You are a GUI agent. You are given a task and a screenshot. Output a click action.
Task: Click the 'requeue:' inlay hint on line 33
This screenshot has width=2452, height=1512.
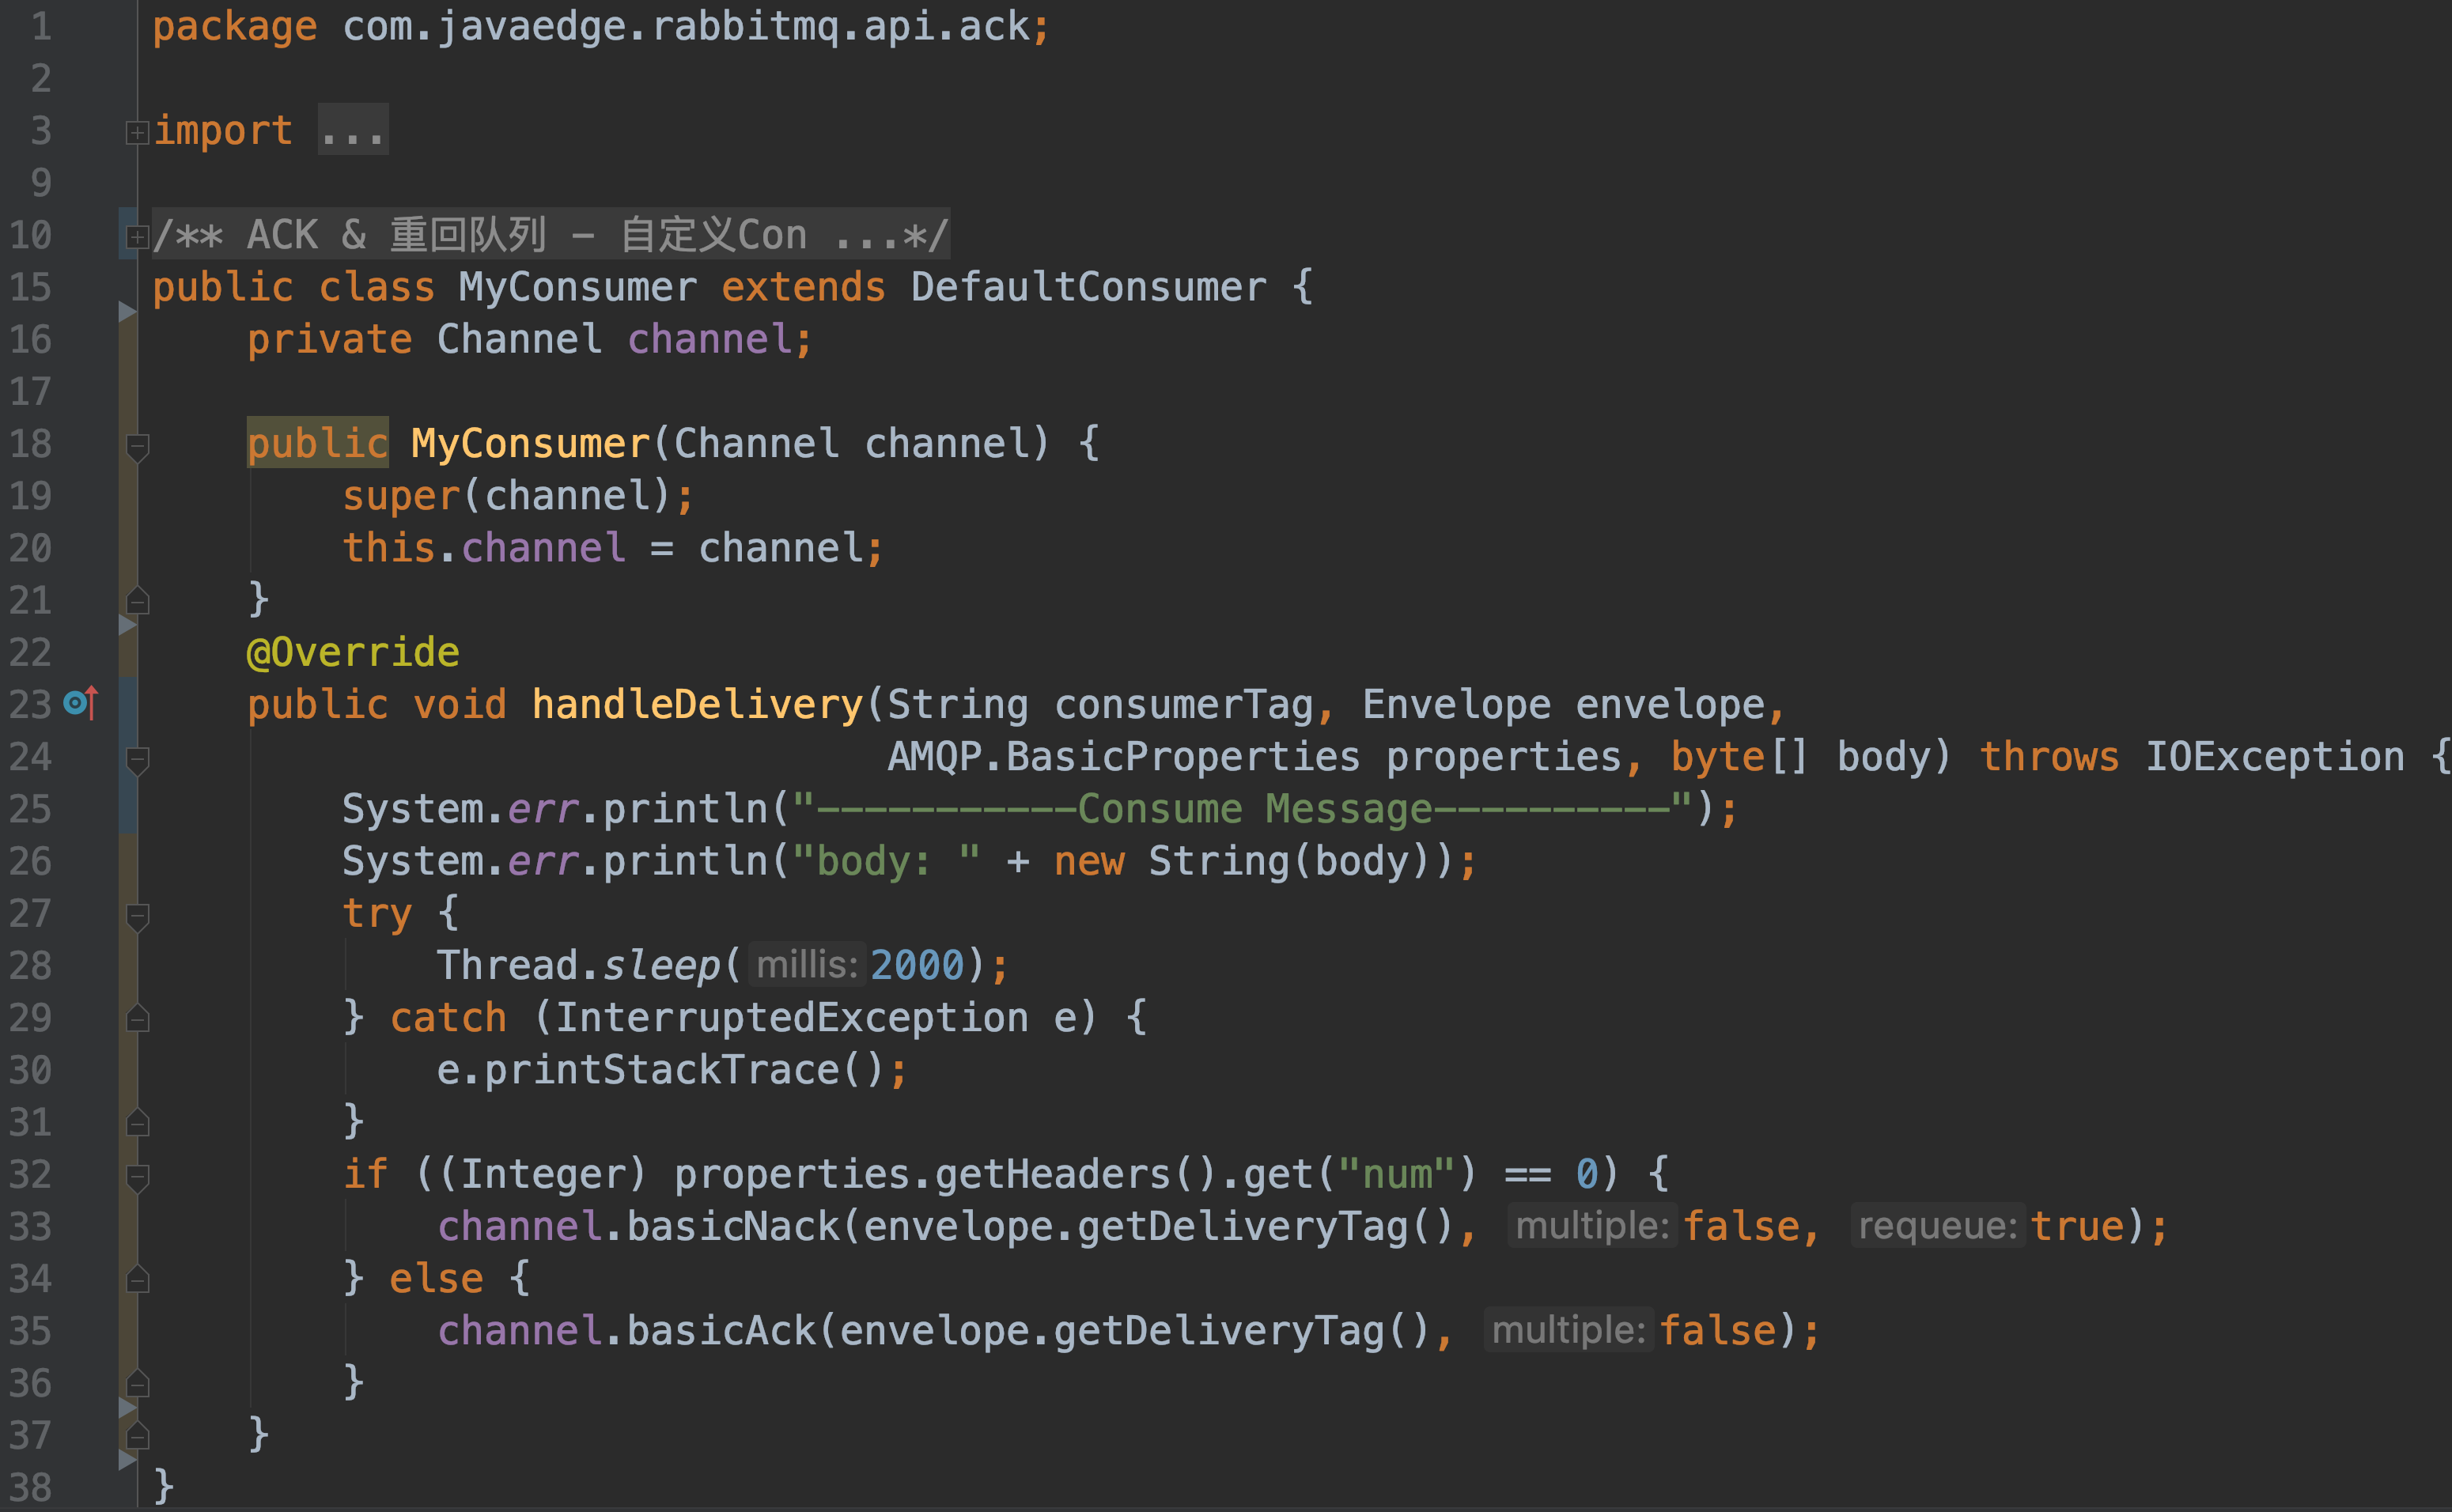[1937, 1226]
